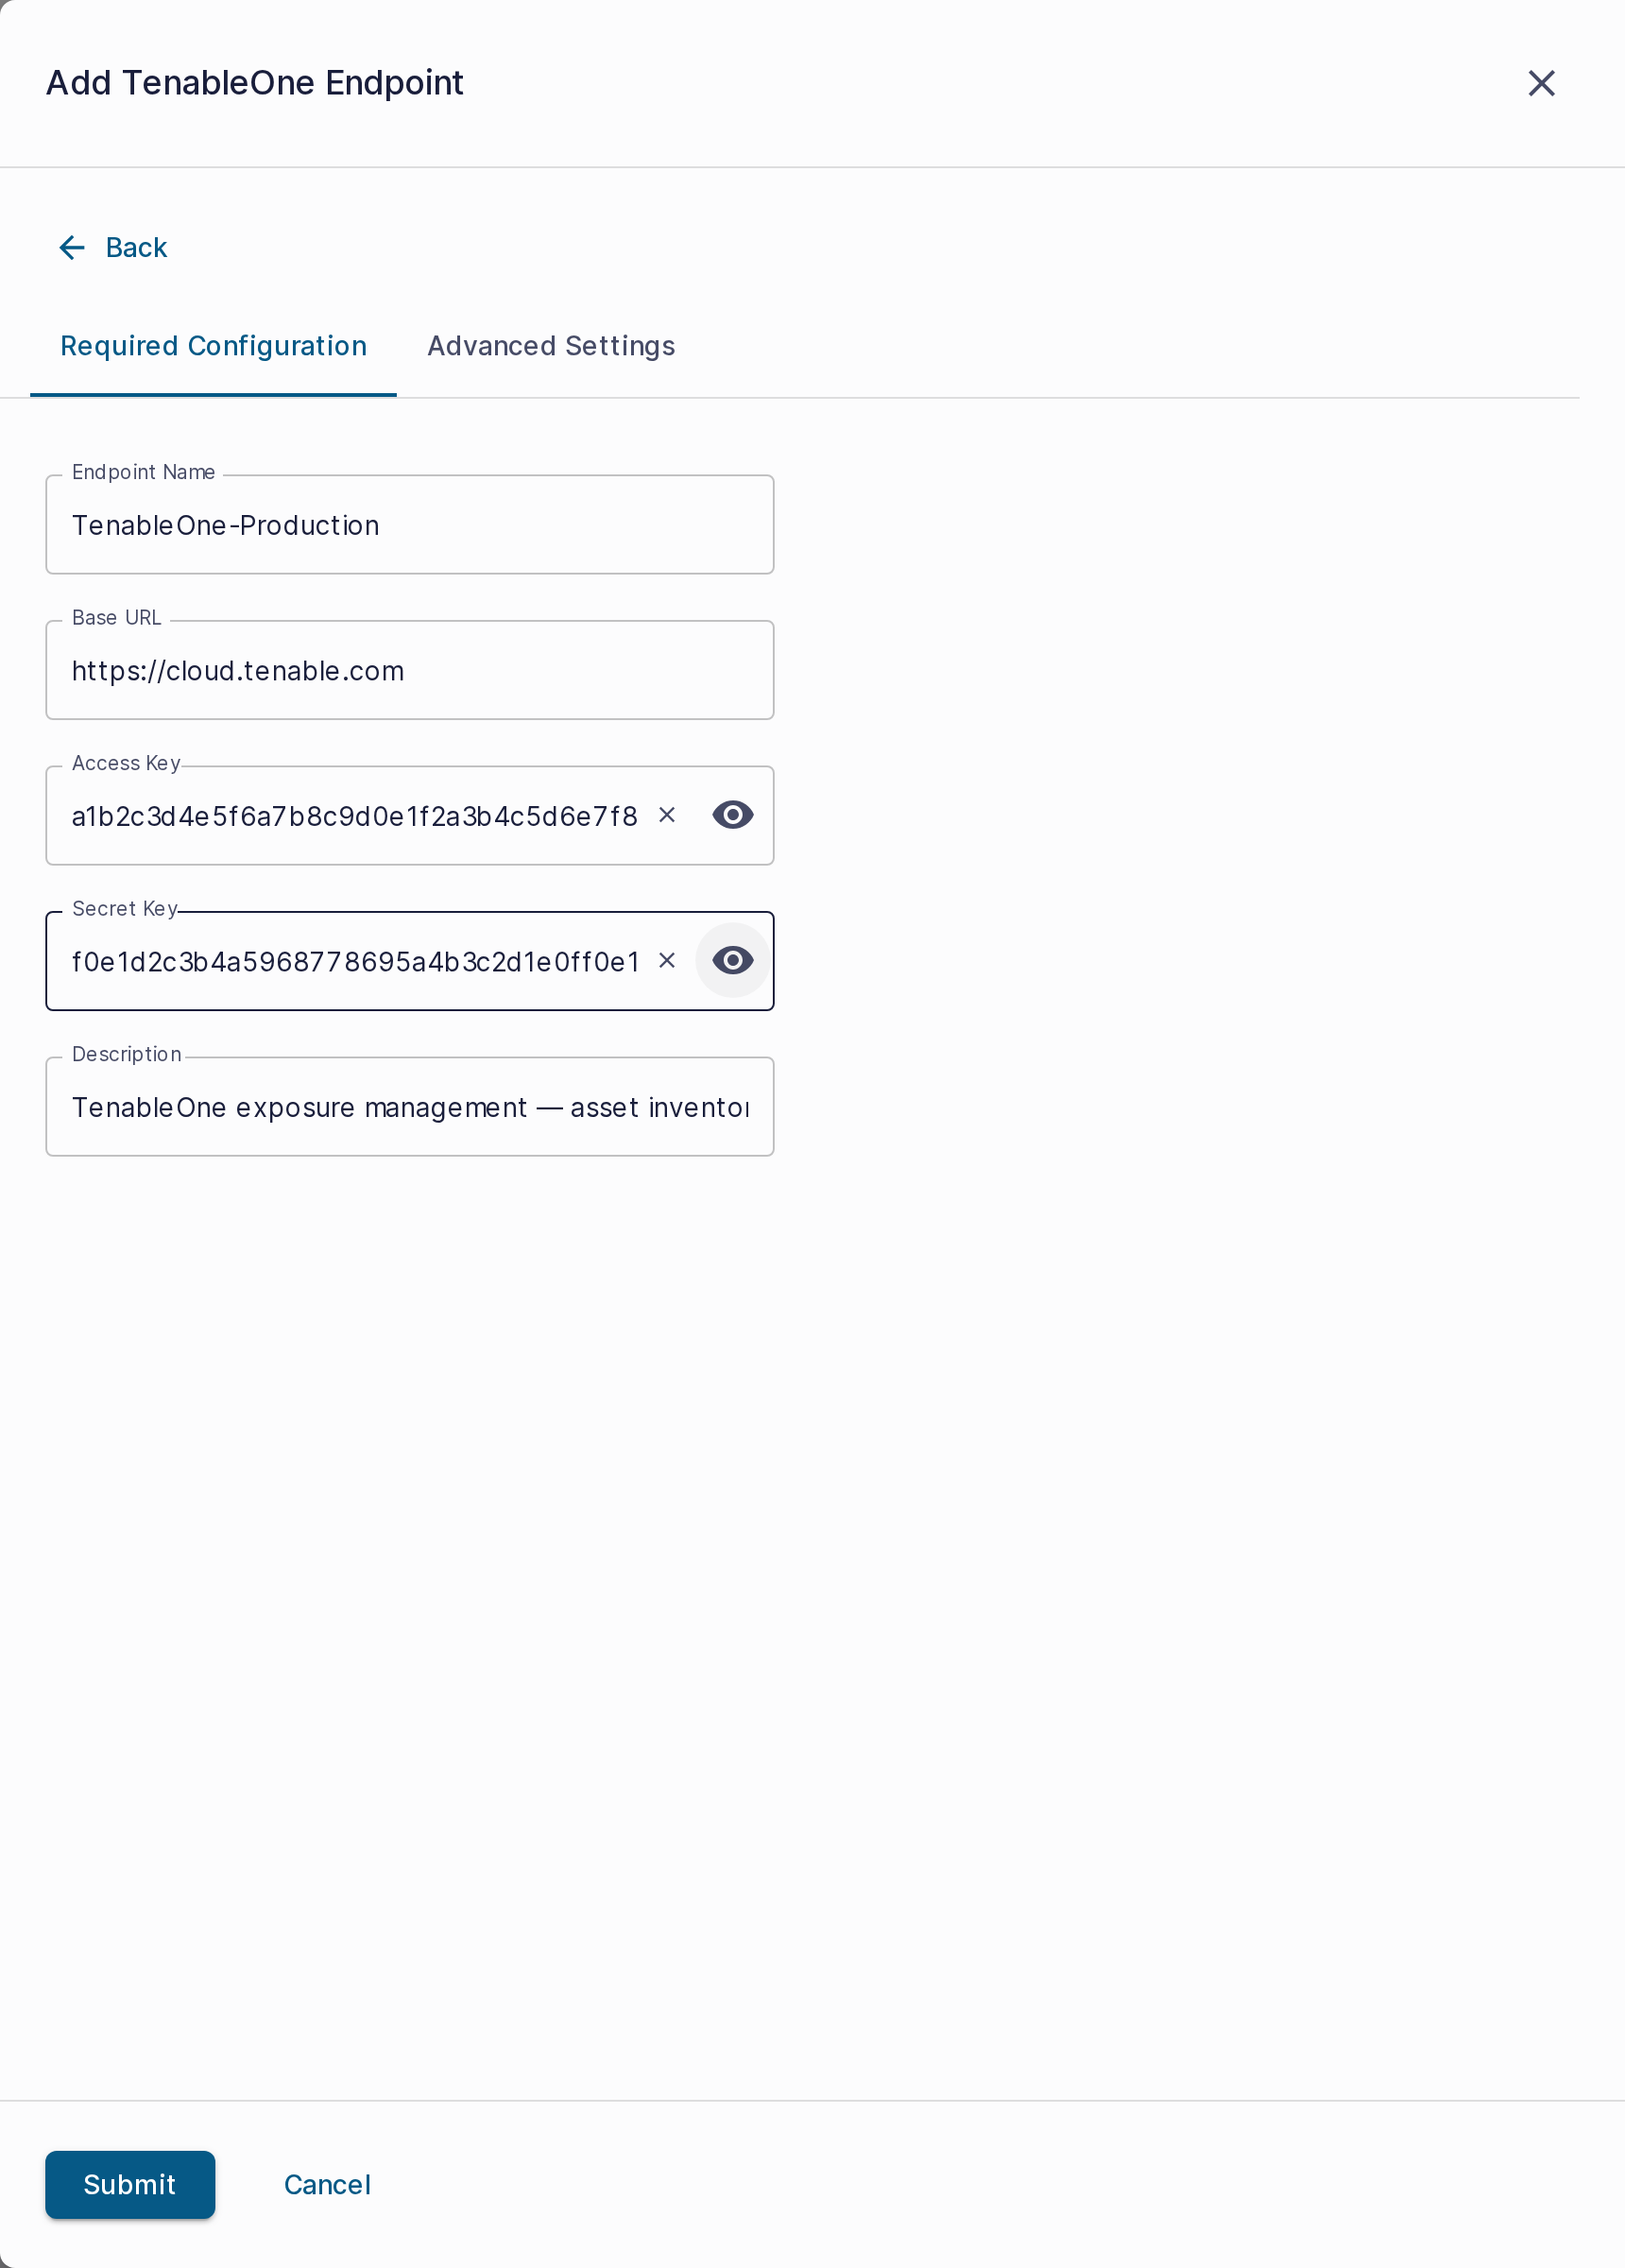Click the Endpoint Name floating label

(143, 472)
